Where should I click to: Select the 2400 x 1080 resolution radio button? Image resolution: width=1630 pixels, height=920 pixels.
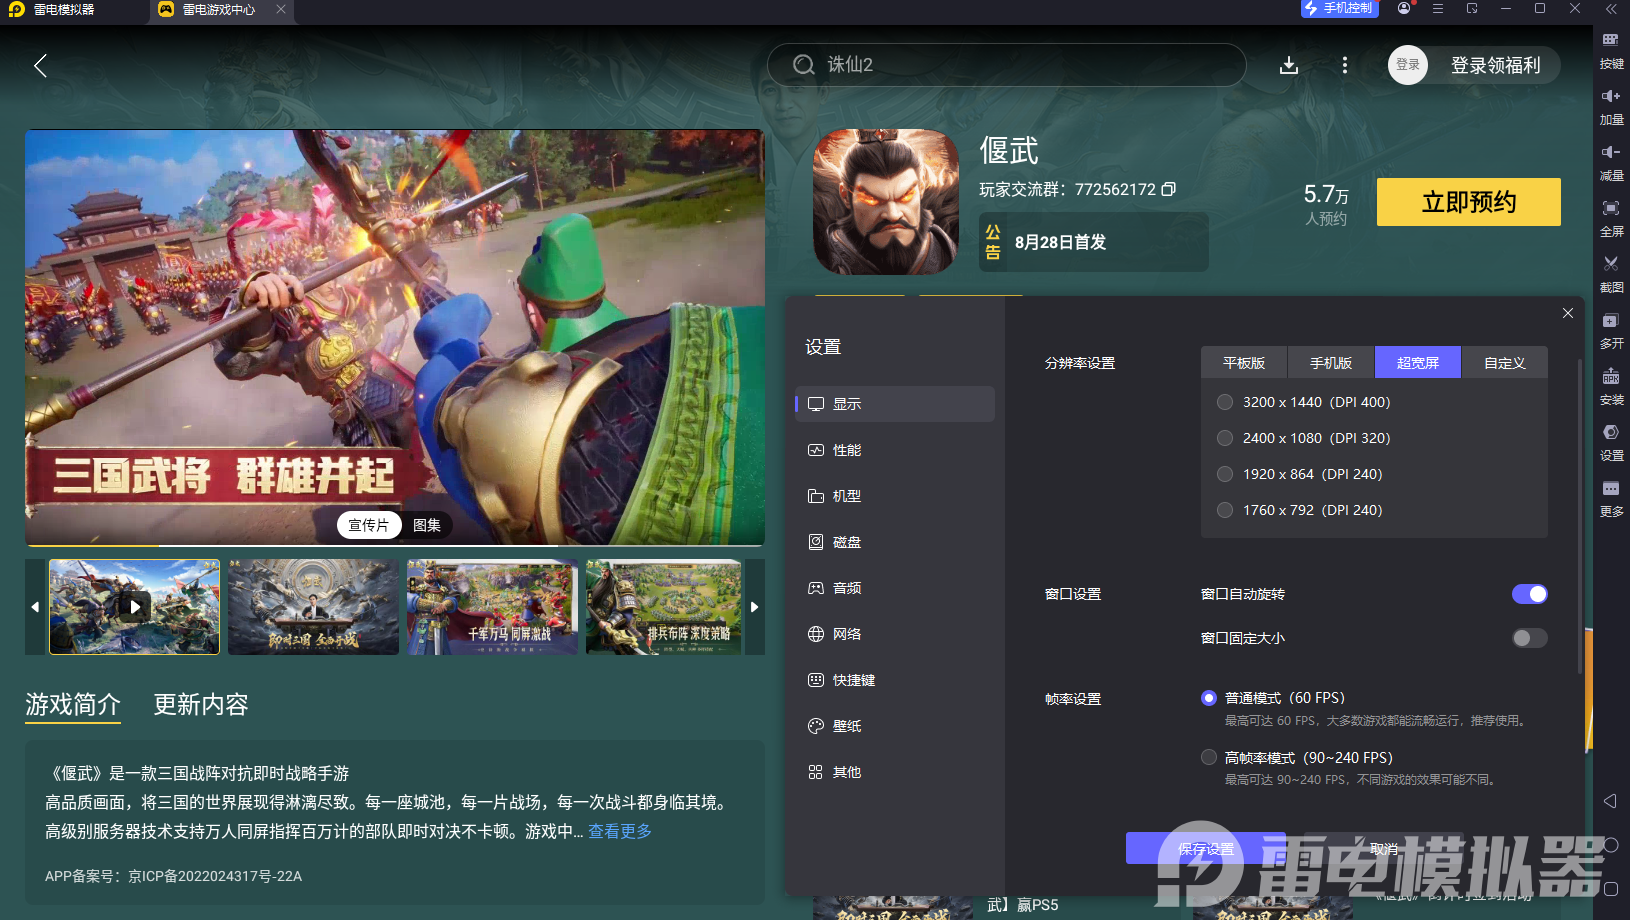click(x=1224, y=438)
